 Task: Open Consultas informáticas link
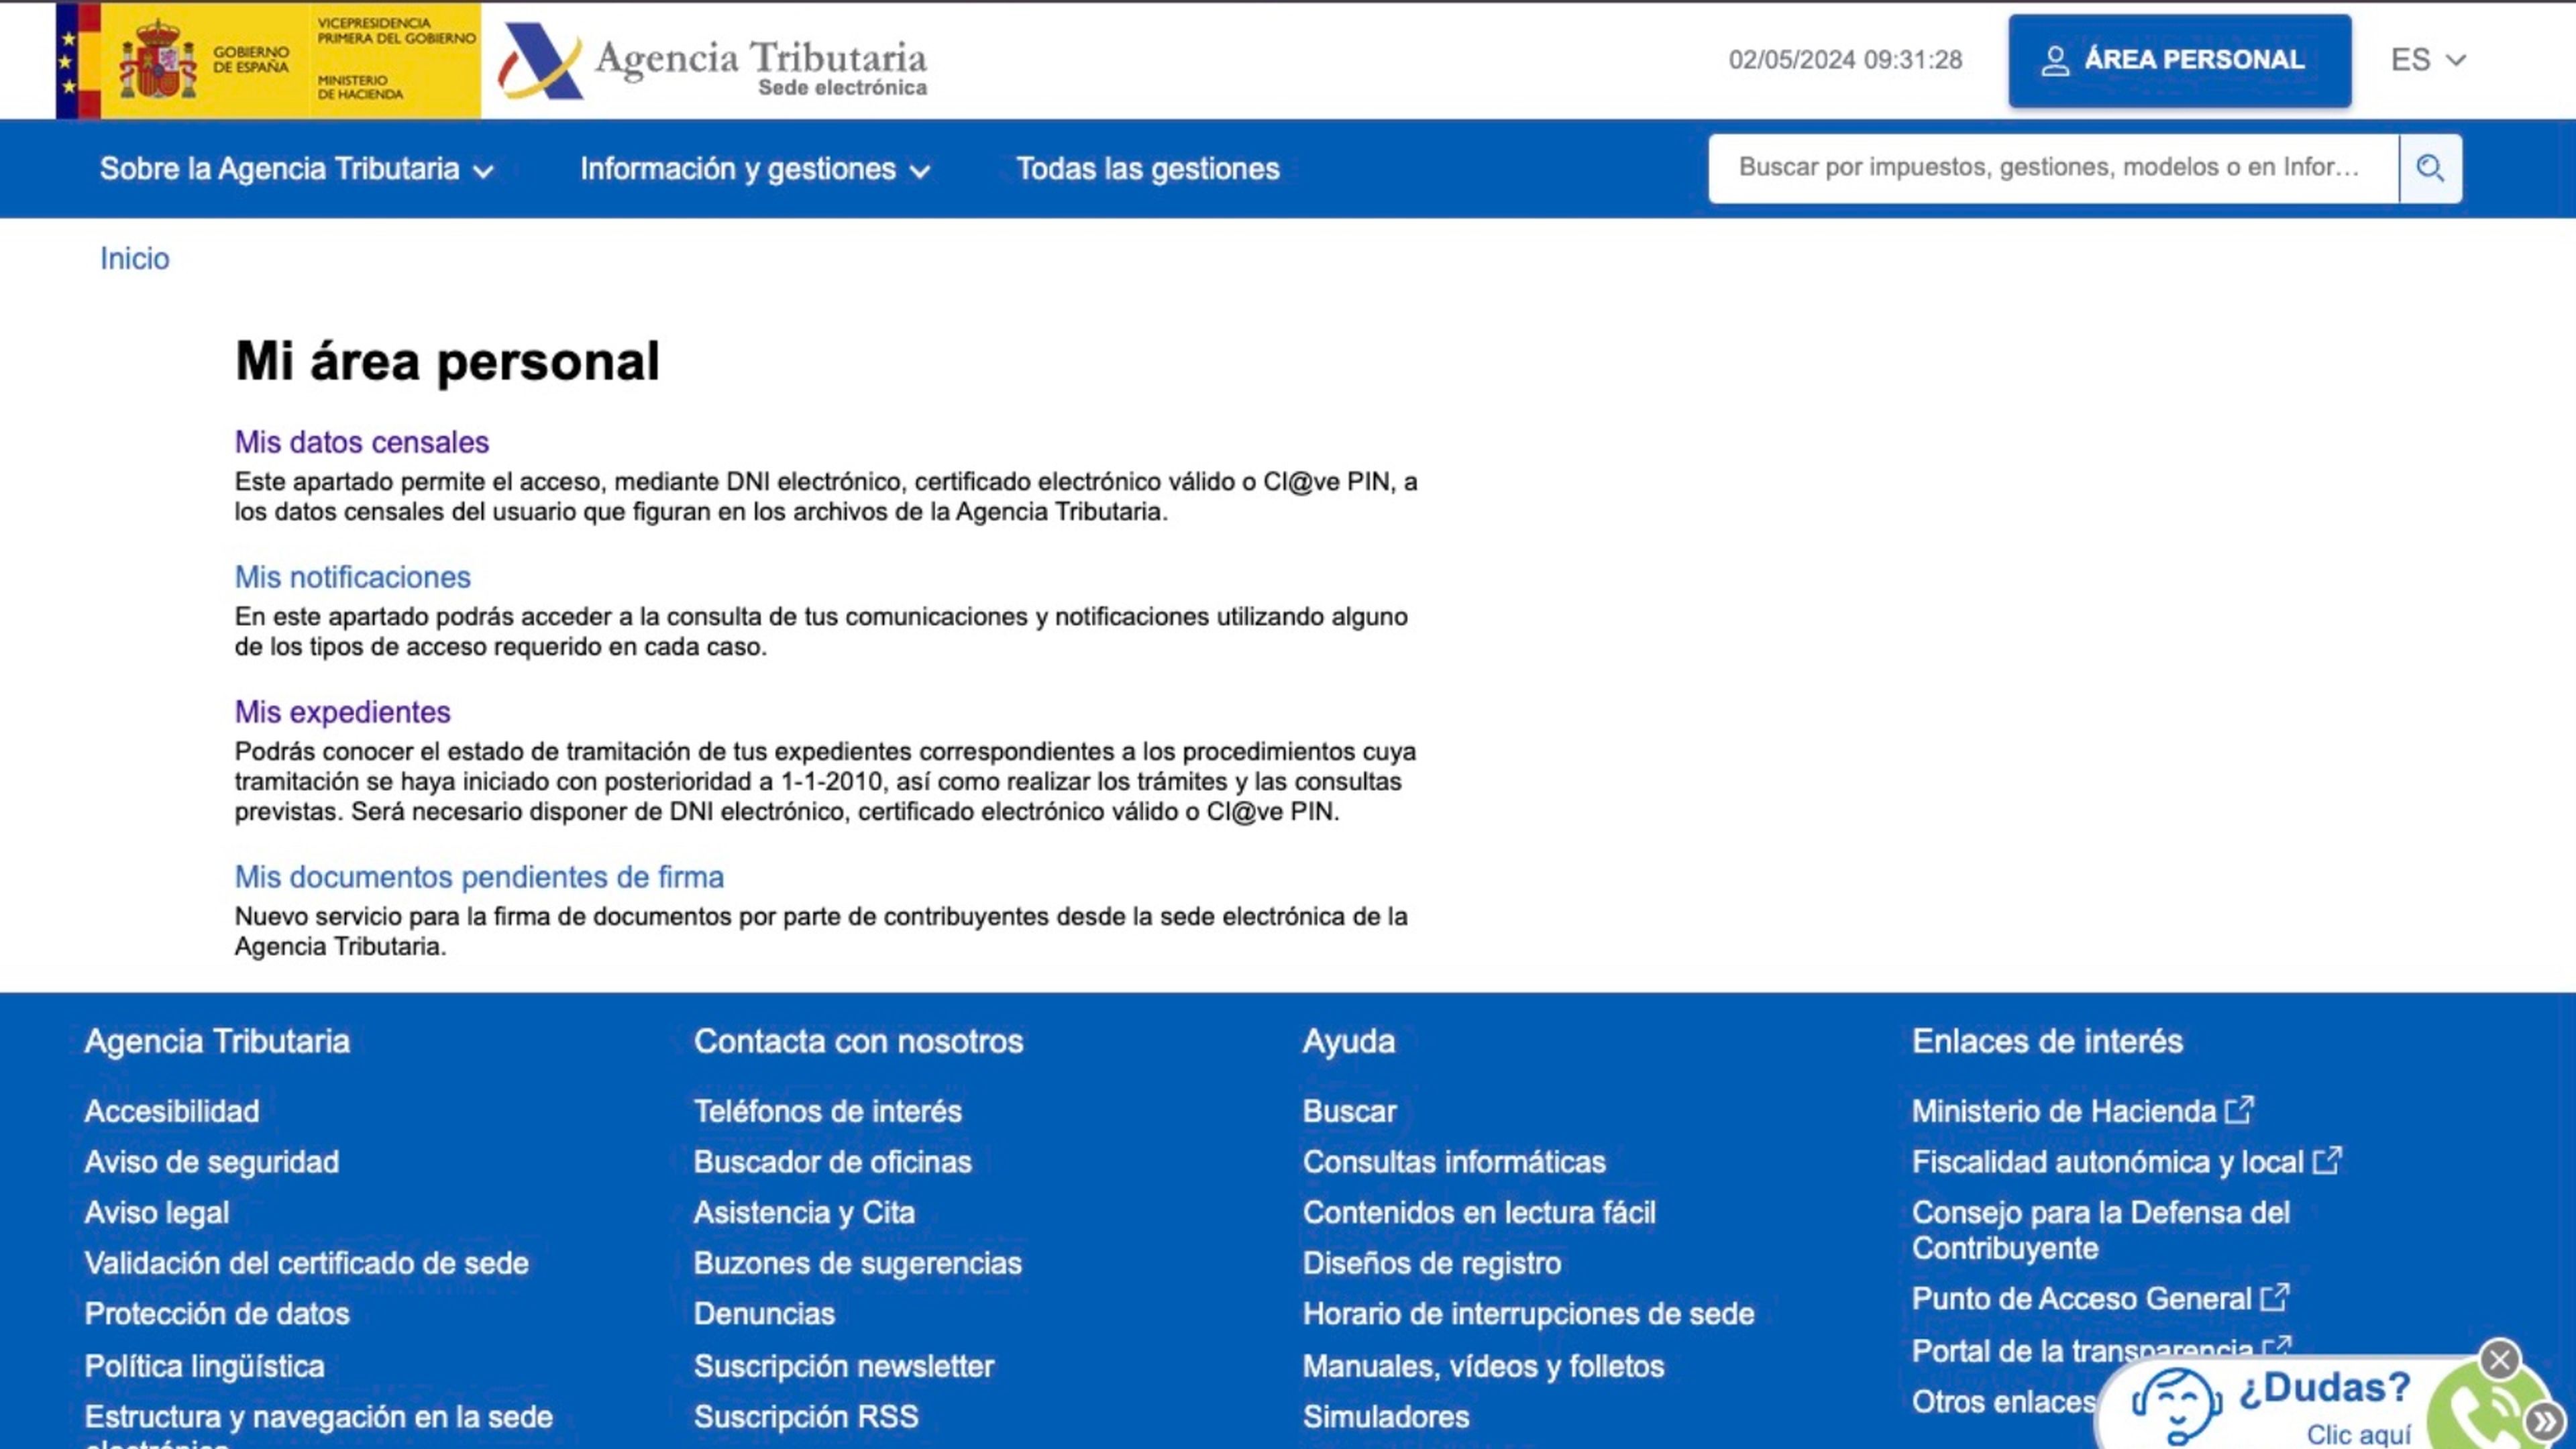1454,1162
